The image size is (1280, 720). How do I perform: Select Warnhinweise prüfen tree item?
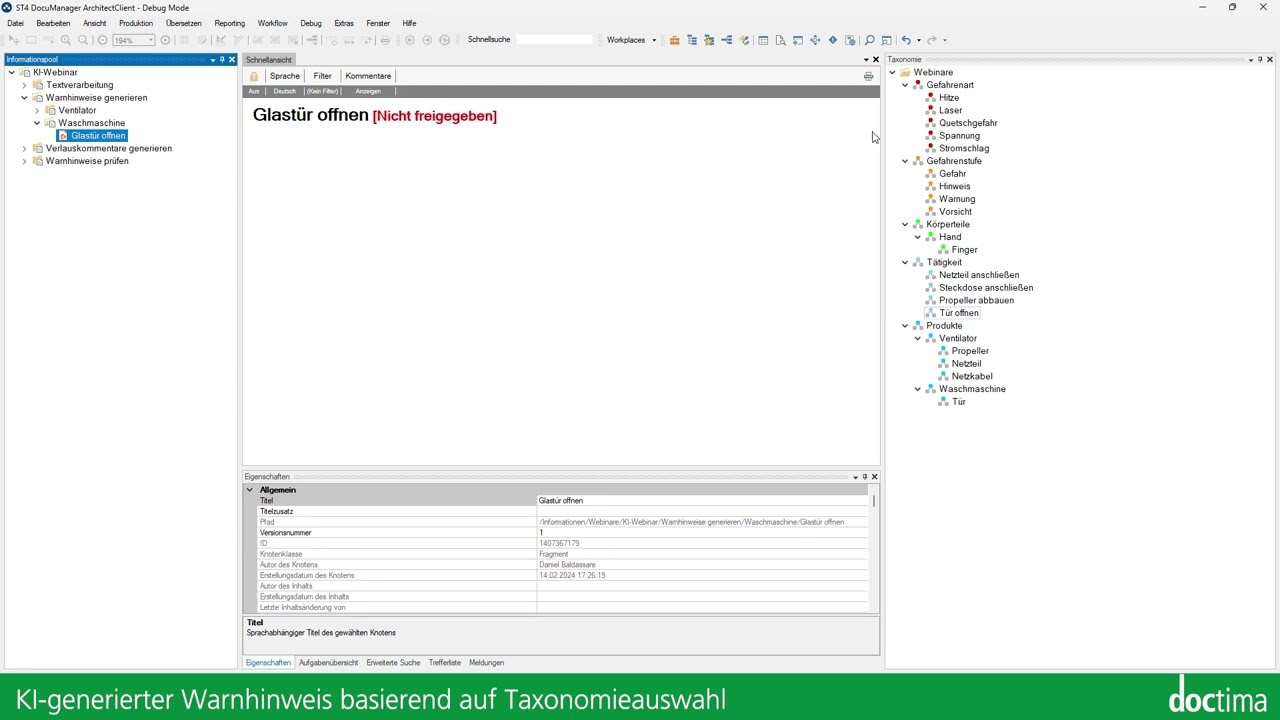pos(87,161)
